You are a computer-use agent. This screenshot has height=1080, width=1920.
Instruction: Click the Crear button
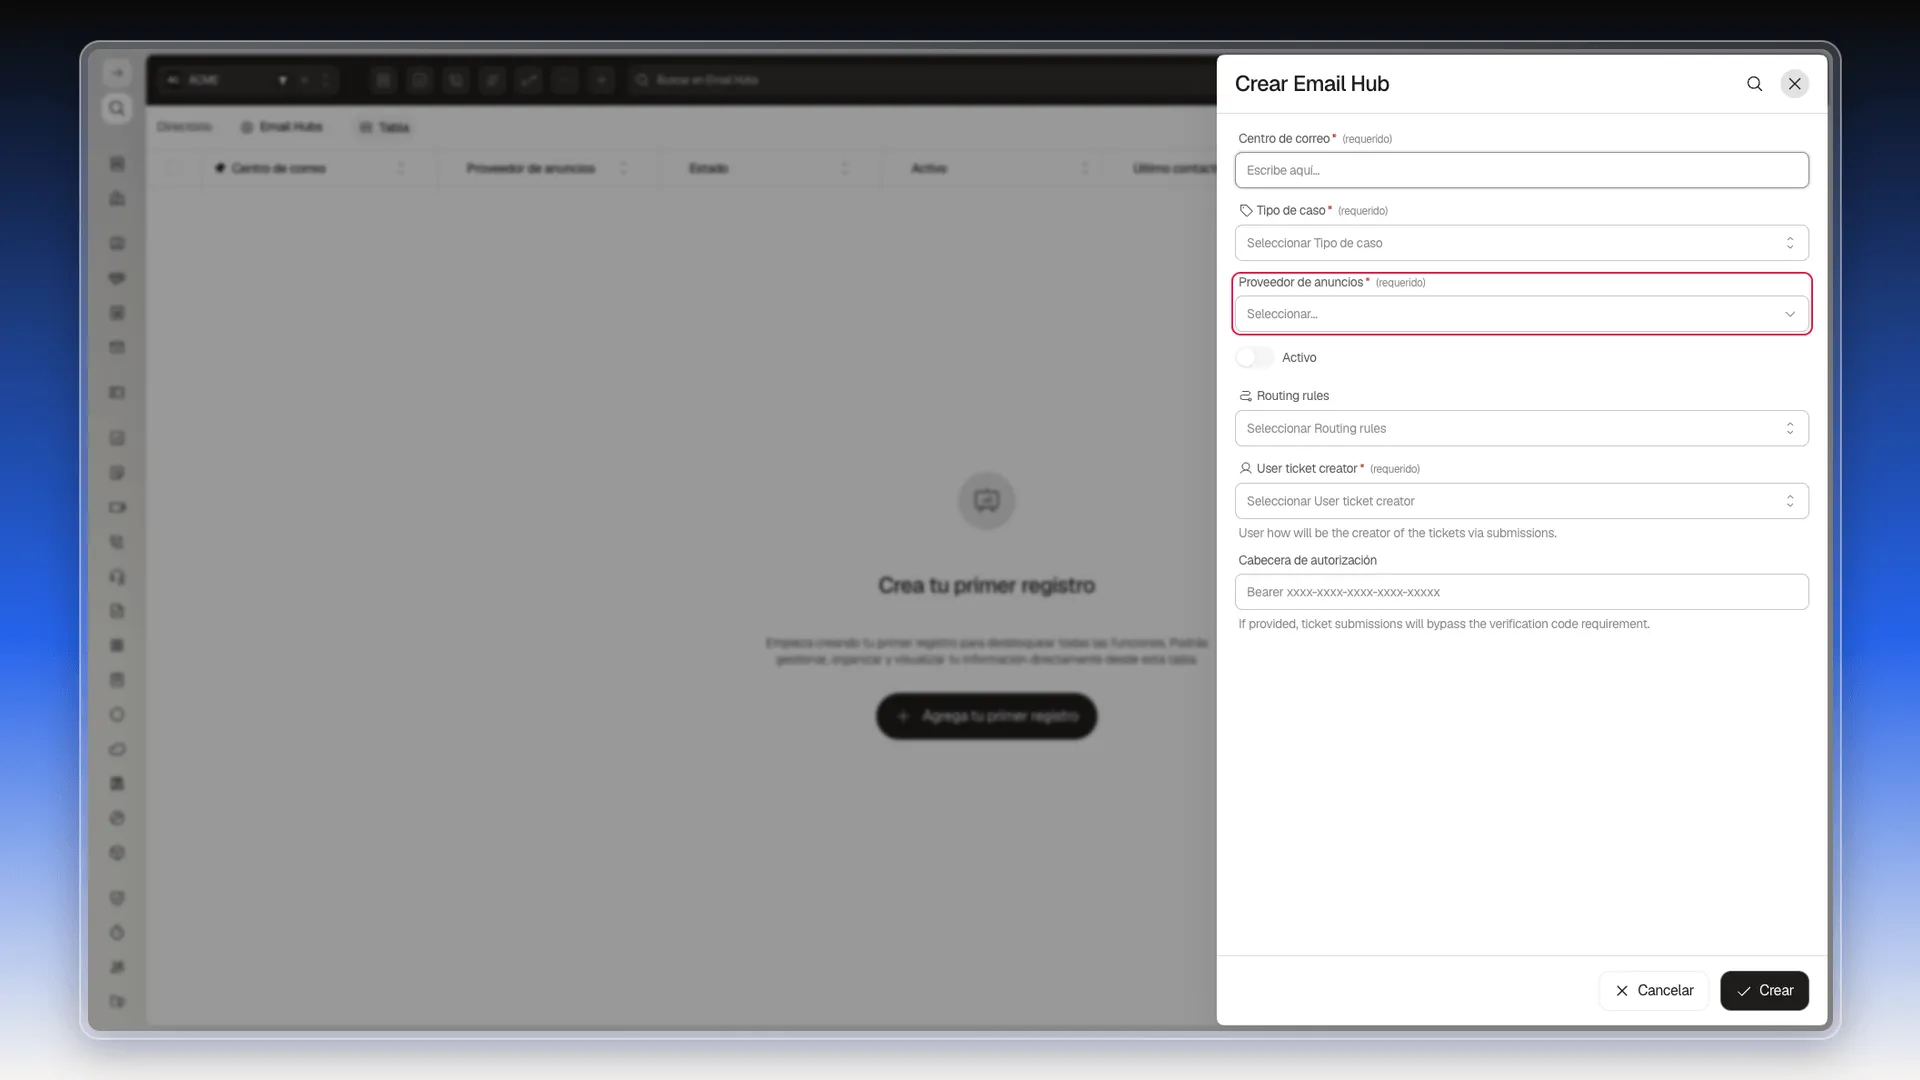point(1764,990)
